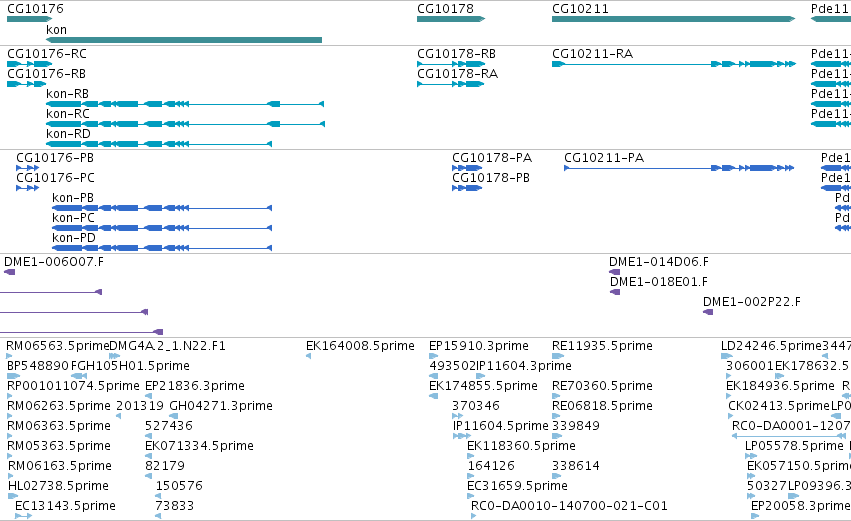Select the kon-RC transcript glyph
Image resolution: width=851 pixels, height=521 pixels.
pyautogui.click(x=185, y=124)
